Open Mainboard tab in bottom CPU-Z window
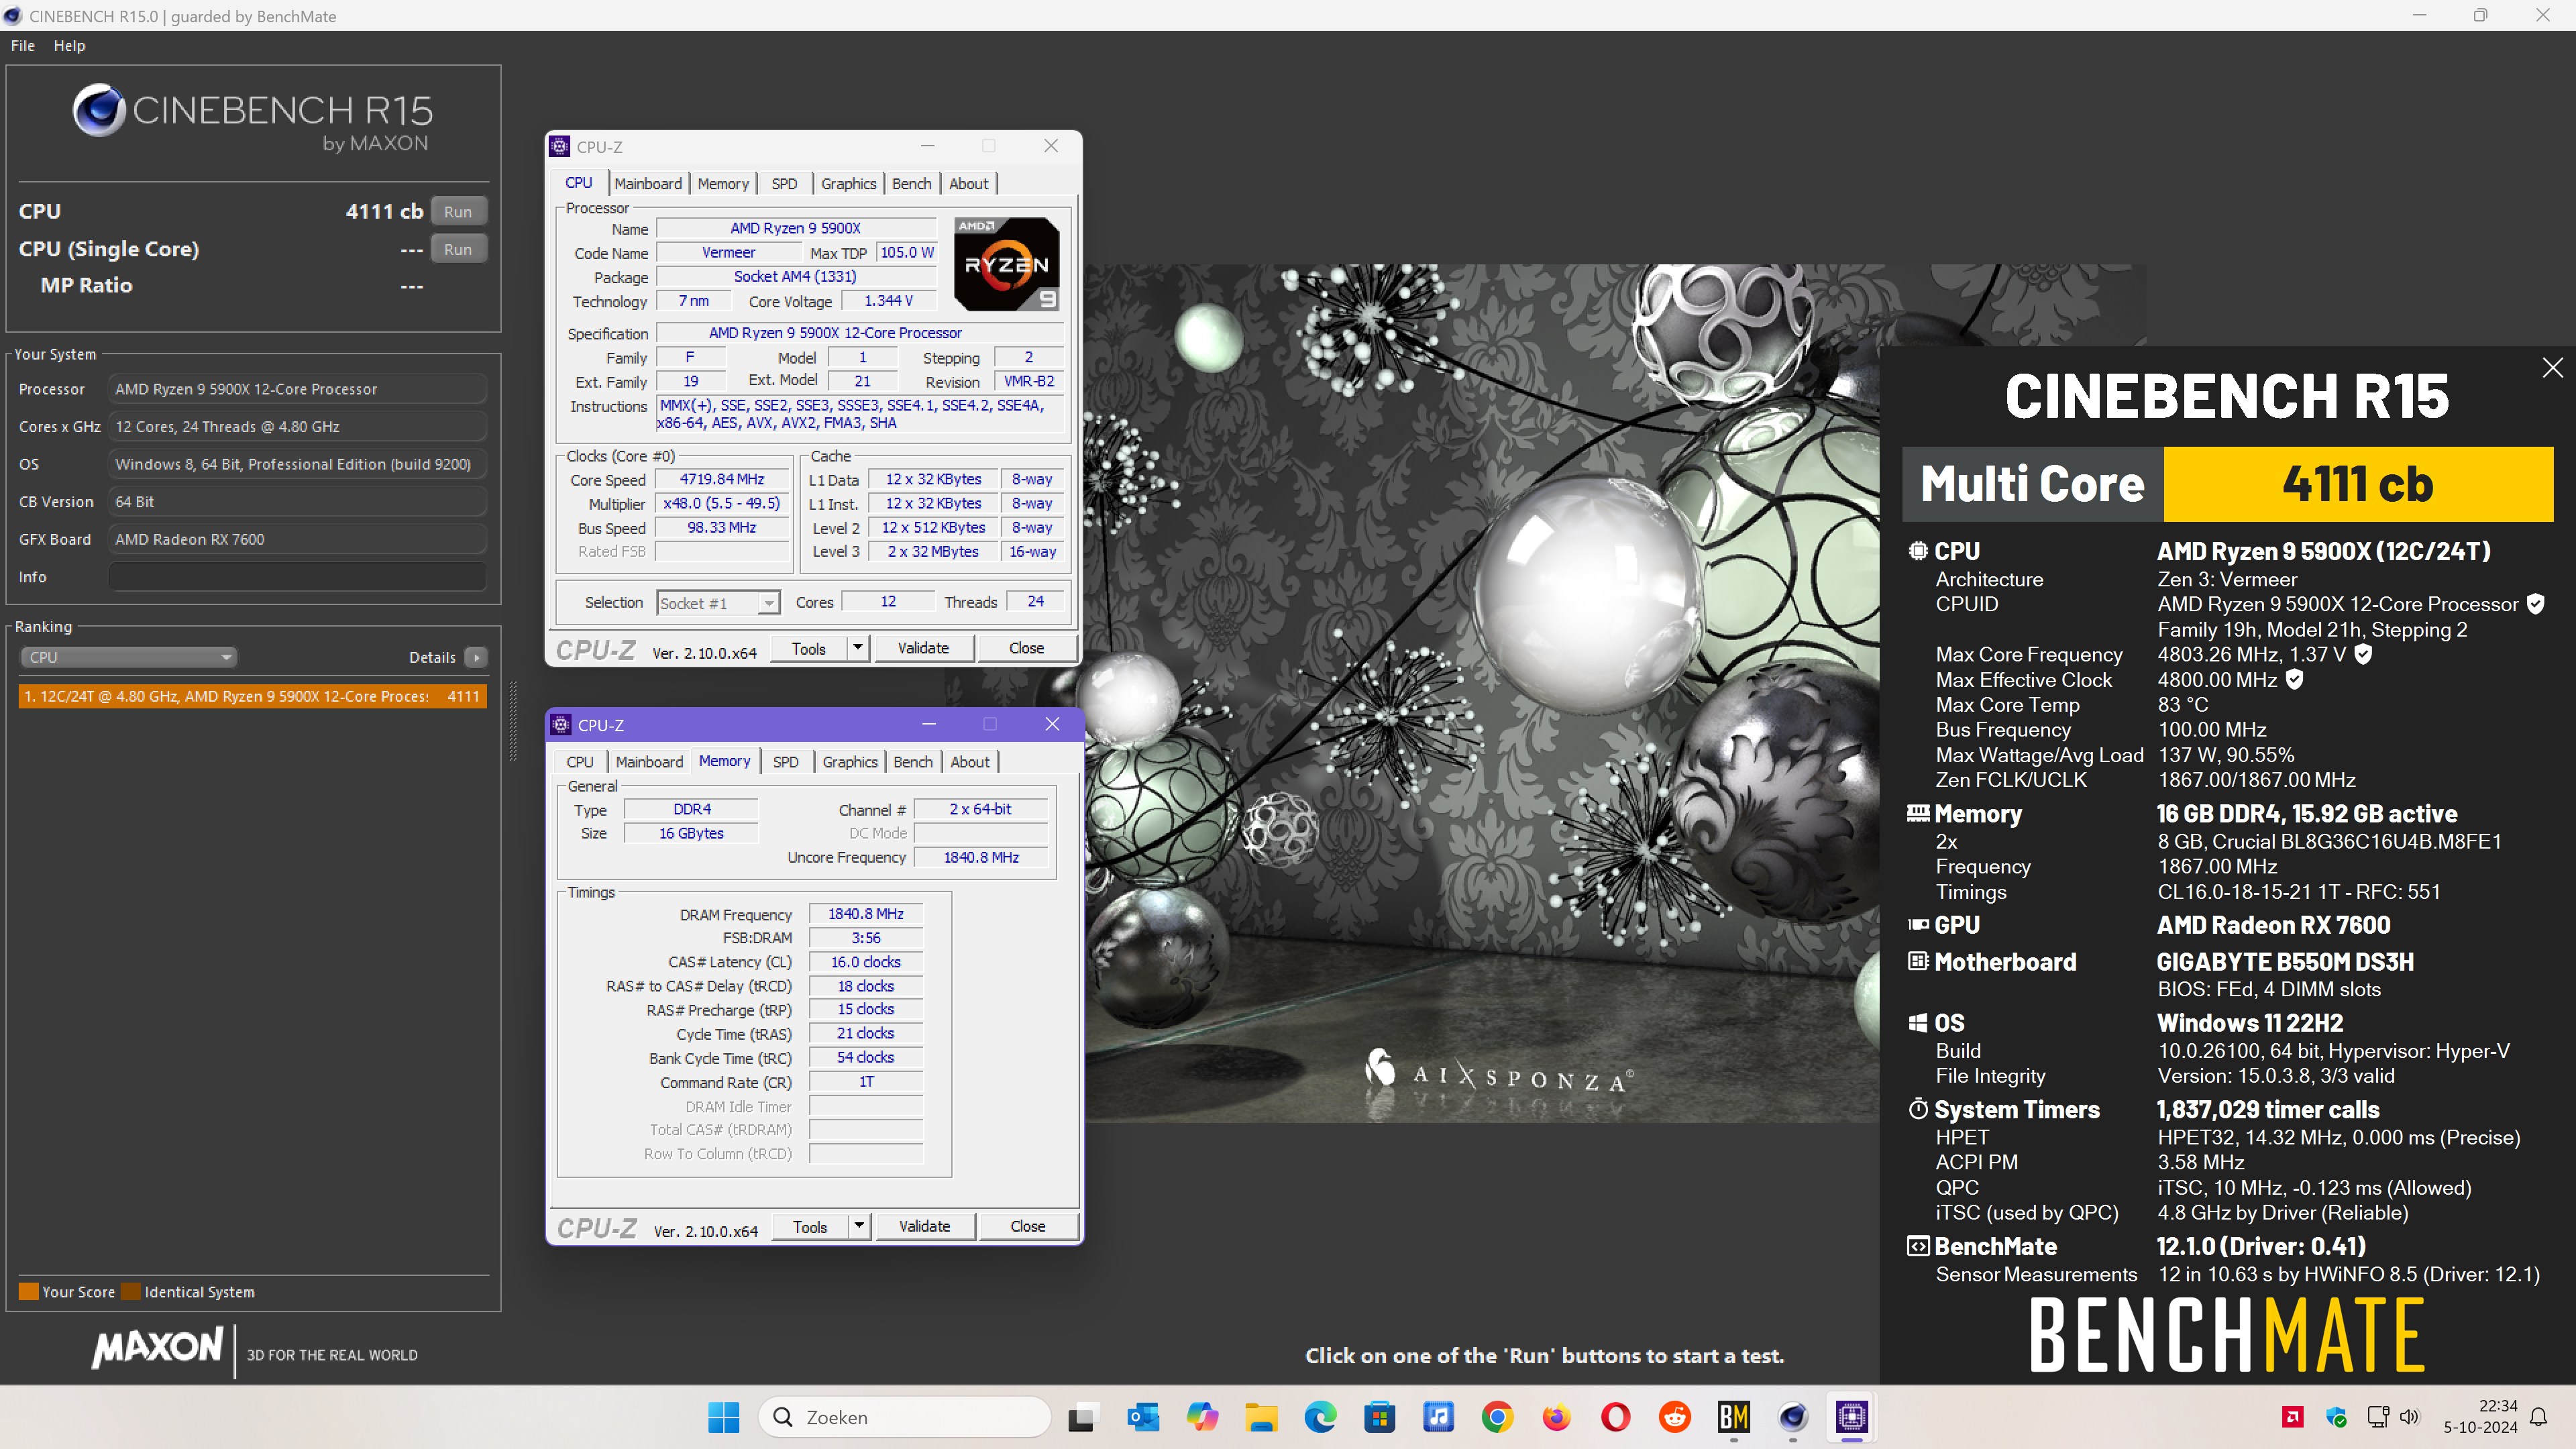2576x1449 pixels. [650, 762]
